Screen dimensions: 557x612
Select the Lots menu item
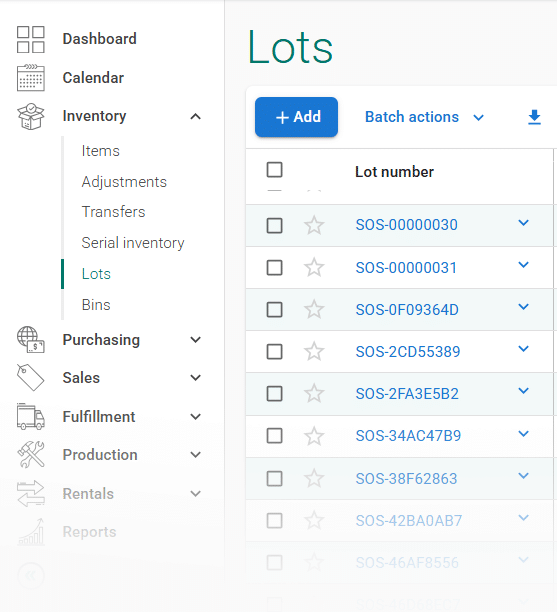coord(96,274)
